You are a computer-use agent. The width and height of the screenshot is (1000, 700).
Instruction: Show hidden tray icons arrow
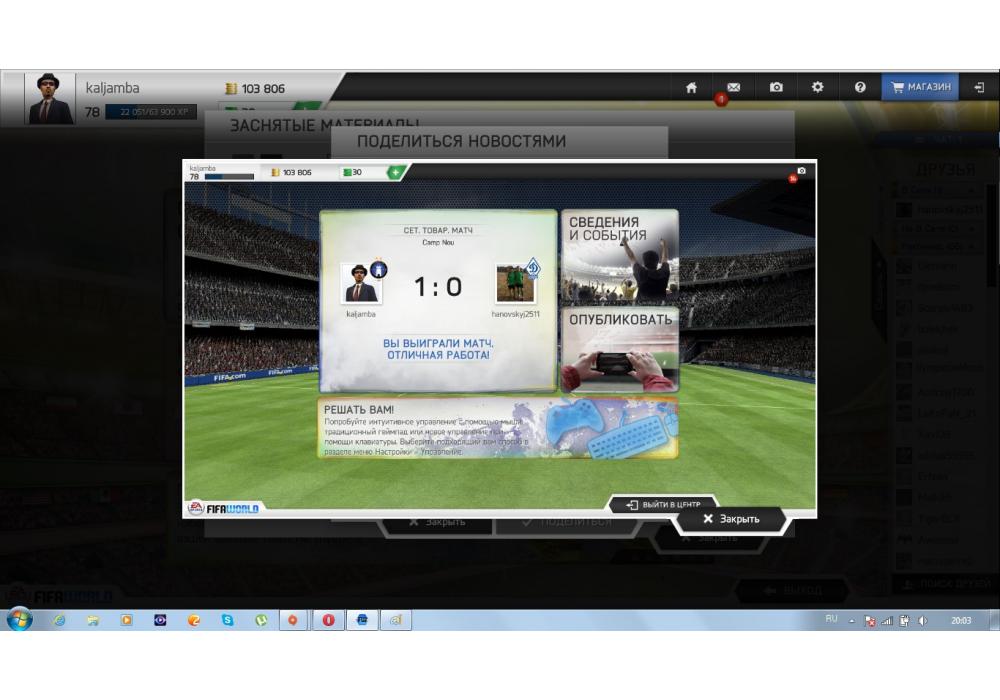pyautogui.click(x=851, y=620)
